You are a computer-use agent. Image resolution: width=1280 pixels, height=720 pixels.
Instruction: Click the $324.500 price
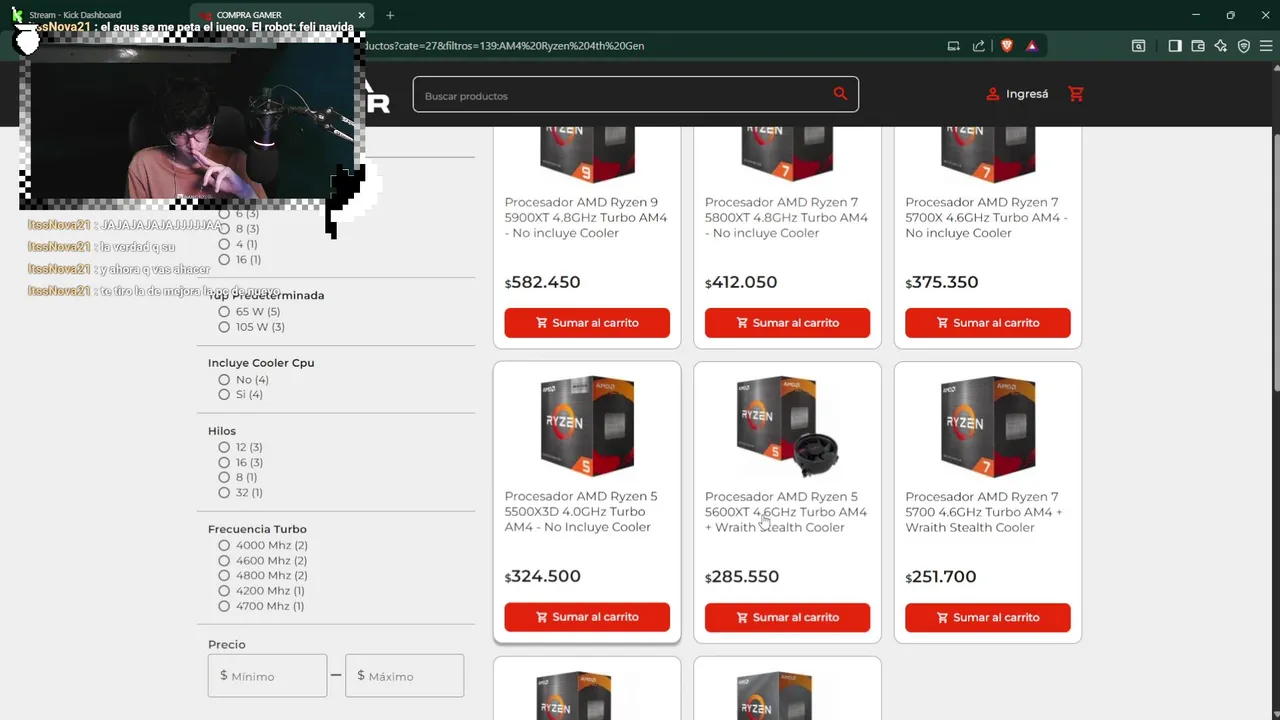[x=543, y=577]
